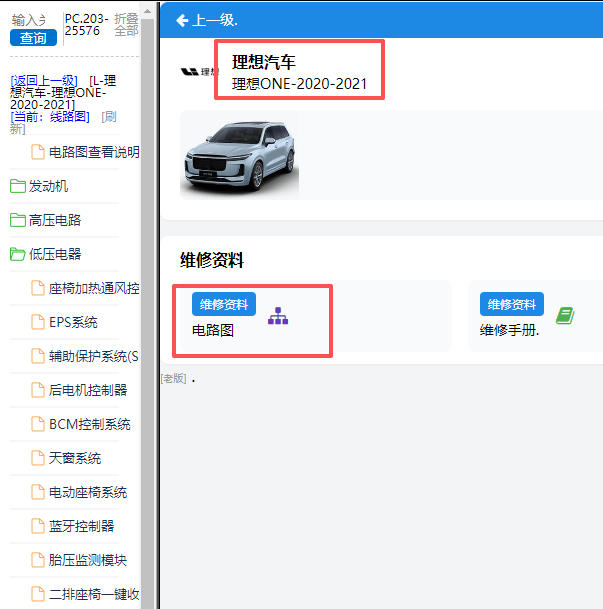Image resolution: width=603 pixels, height=609 pixels.
Task: Click the open folder icon of 低压电器
Action: (x=18, y=254)
